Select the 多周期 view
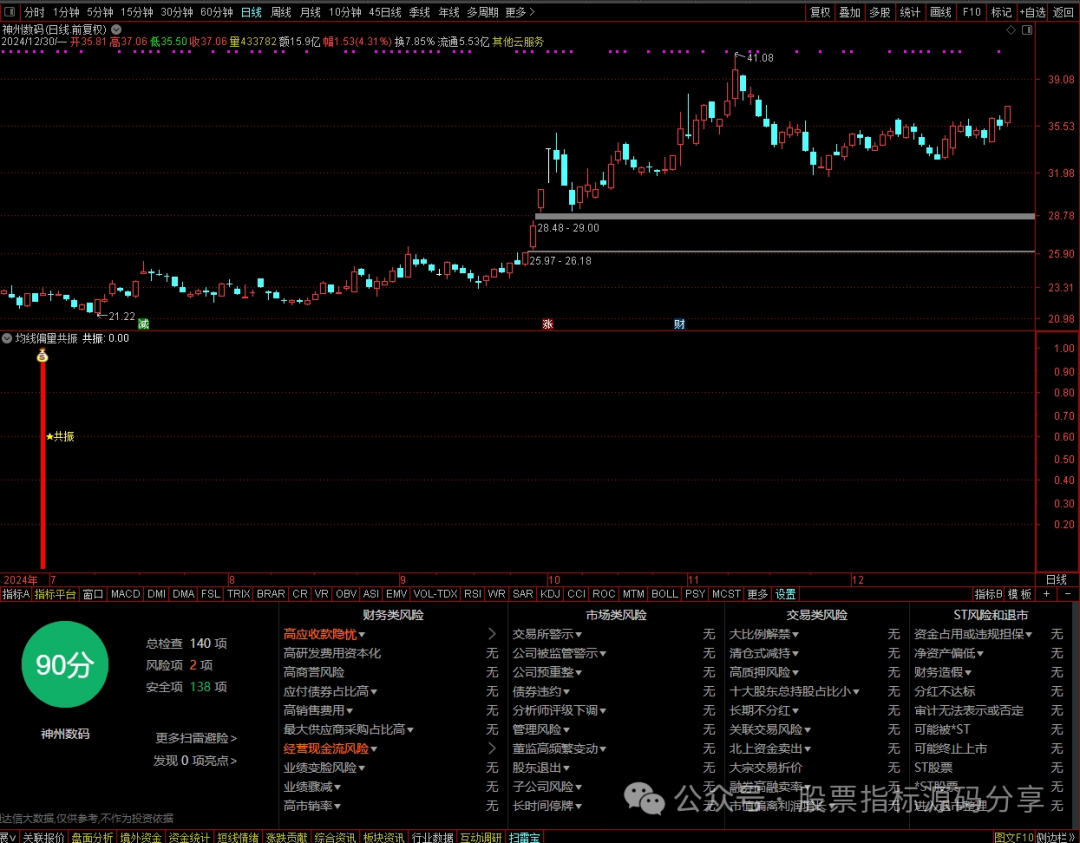This screenshot has width=1080, height=843. (482, 12)
